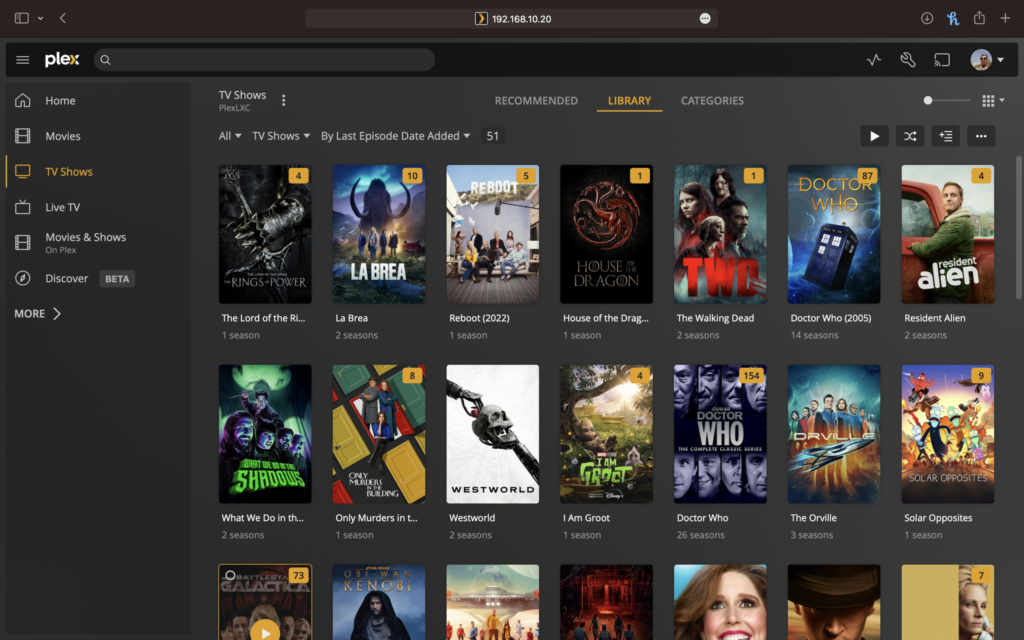
Task: Click the Safari sidebar toggle icon
Action: 22,18
